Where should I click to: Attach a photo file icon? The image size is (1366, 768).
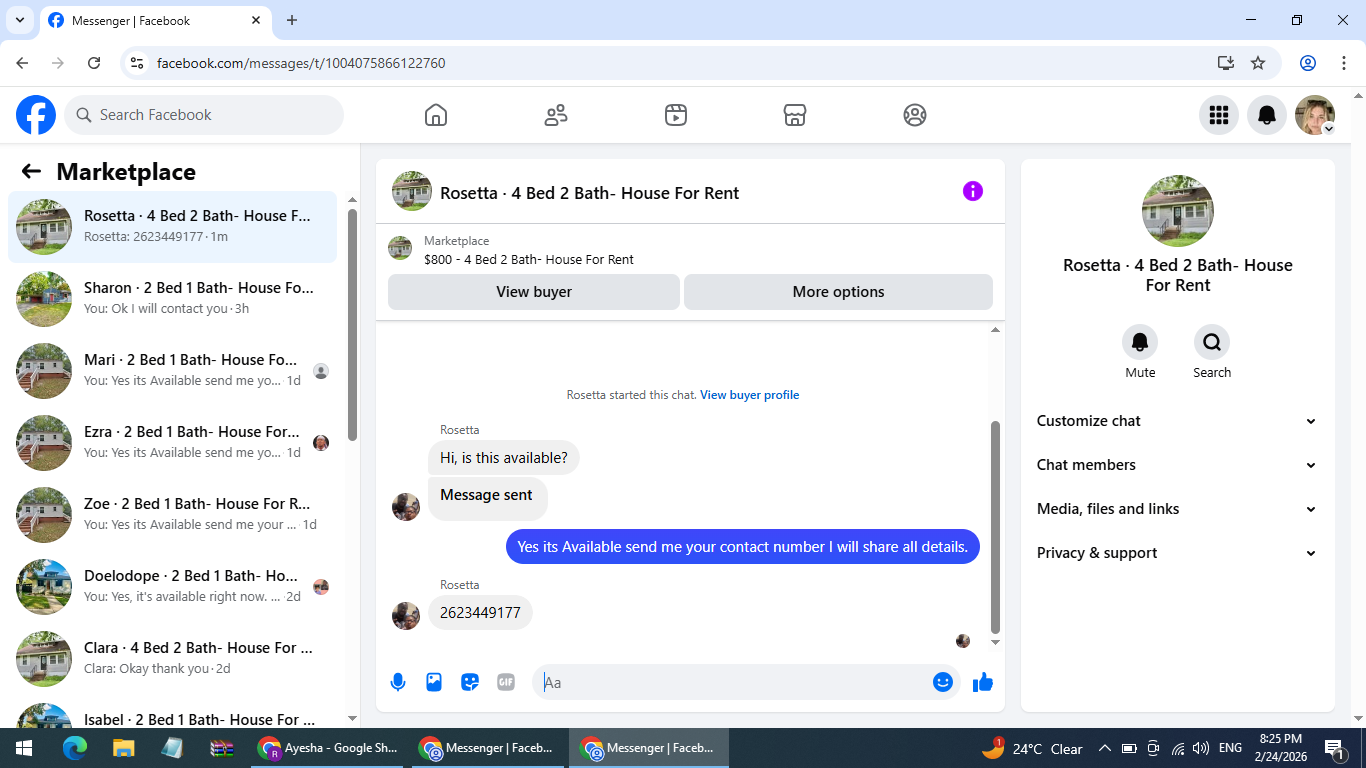click(434, 682)
